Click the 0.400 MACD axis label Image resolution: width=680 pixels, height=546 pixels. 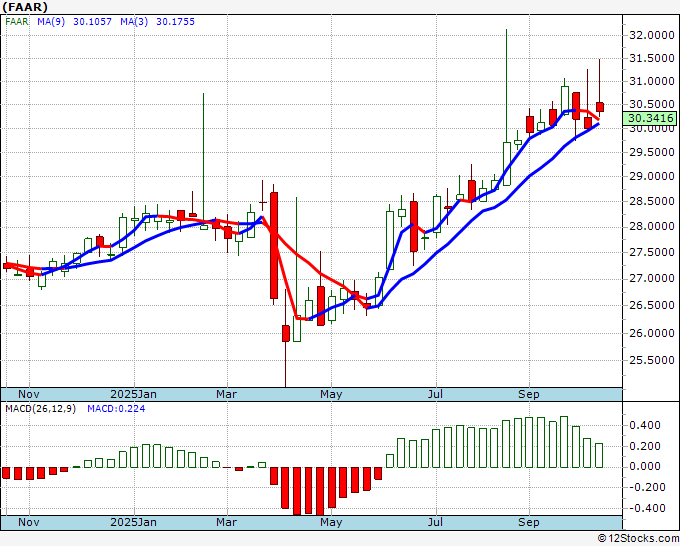click(645, 425)
